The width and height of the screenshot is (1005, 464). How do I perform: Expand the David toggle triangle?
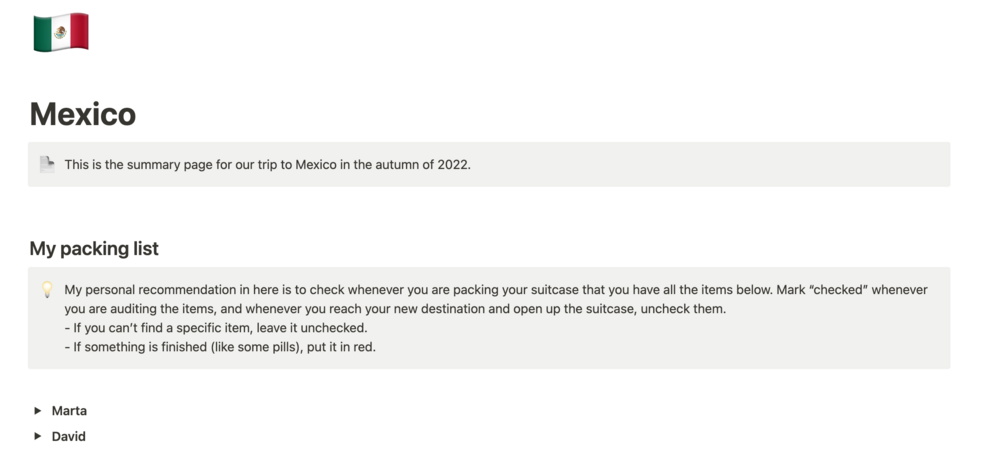38,436
